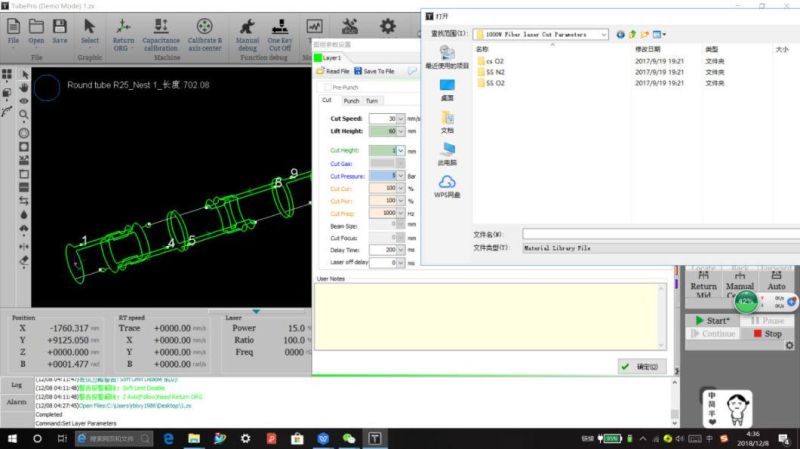
Task: Expand the Cut Pressure dropdown
Action: pyautogui.click(x=401, y=176)
